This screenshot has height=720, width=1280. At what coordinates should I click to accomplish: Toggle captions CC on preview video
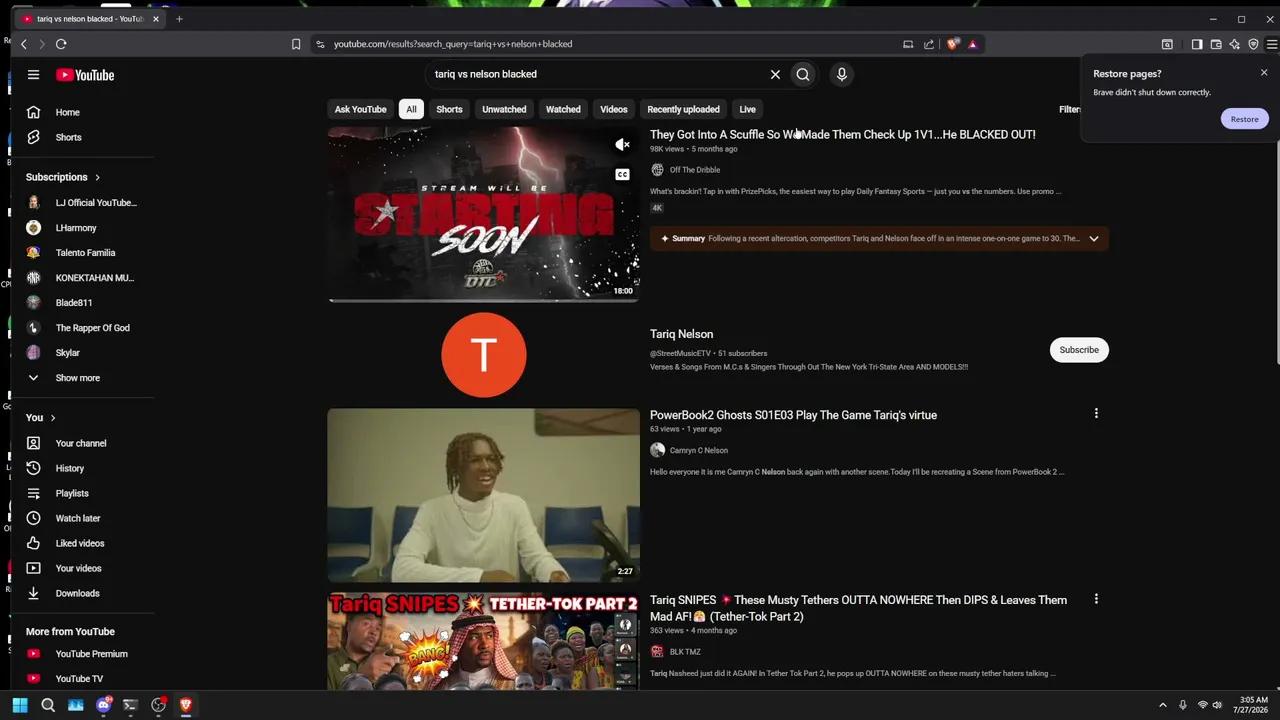622,175
